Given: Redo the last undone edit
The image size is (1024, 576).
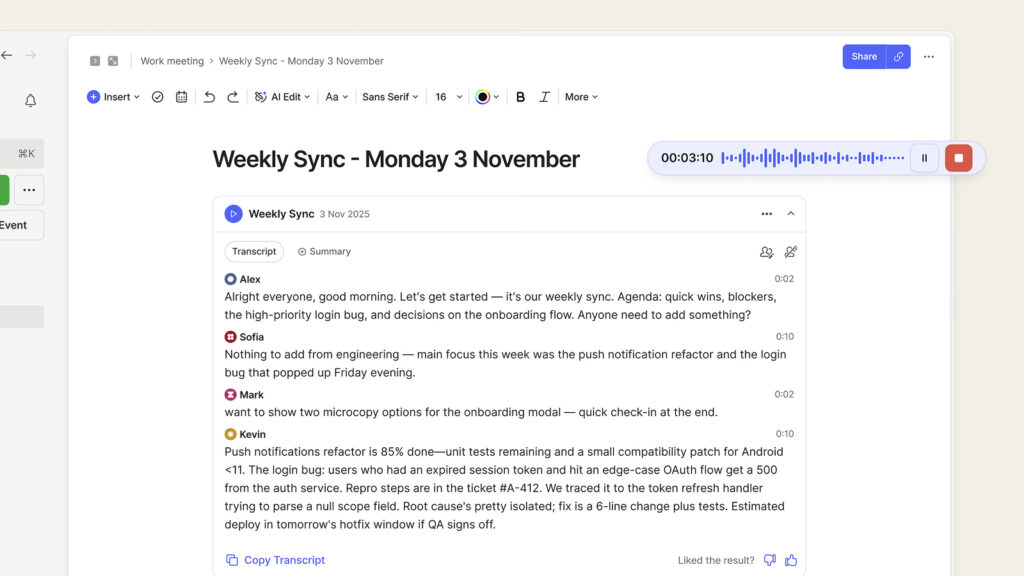Looking at the screenshot, I should [x=233, y=97].
